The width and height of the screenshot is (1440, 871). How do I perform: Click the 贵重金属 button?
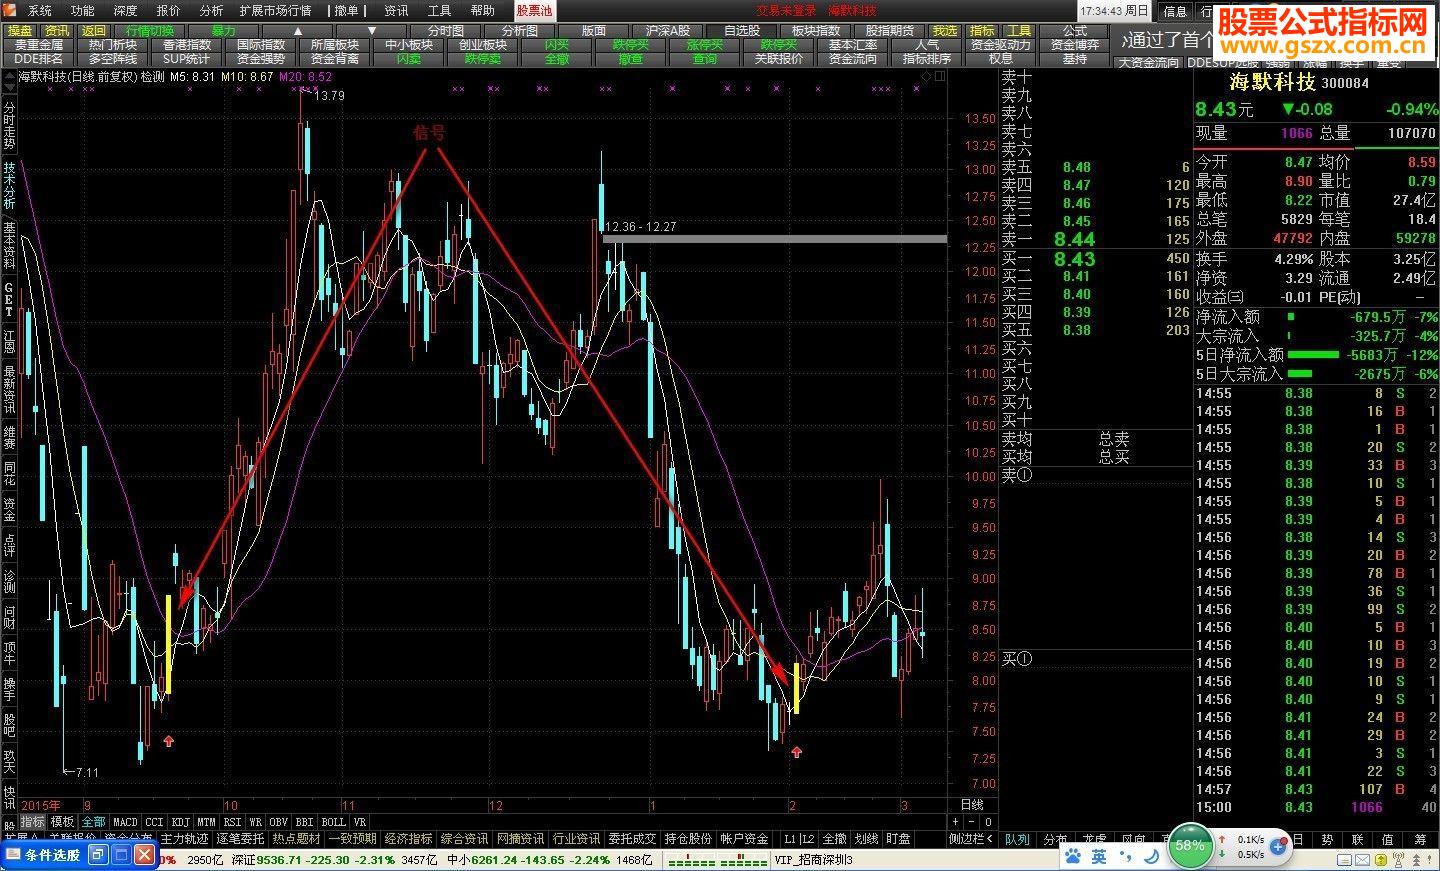[39, 45]
